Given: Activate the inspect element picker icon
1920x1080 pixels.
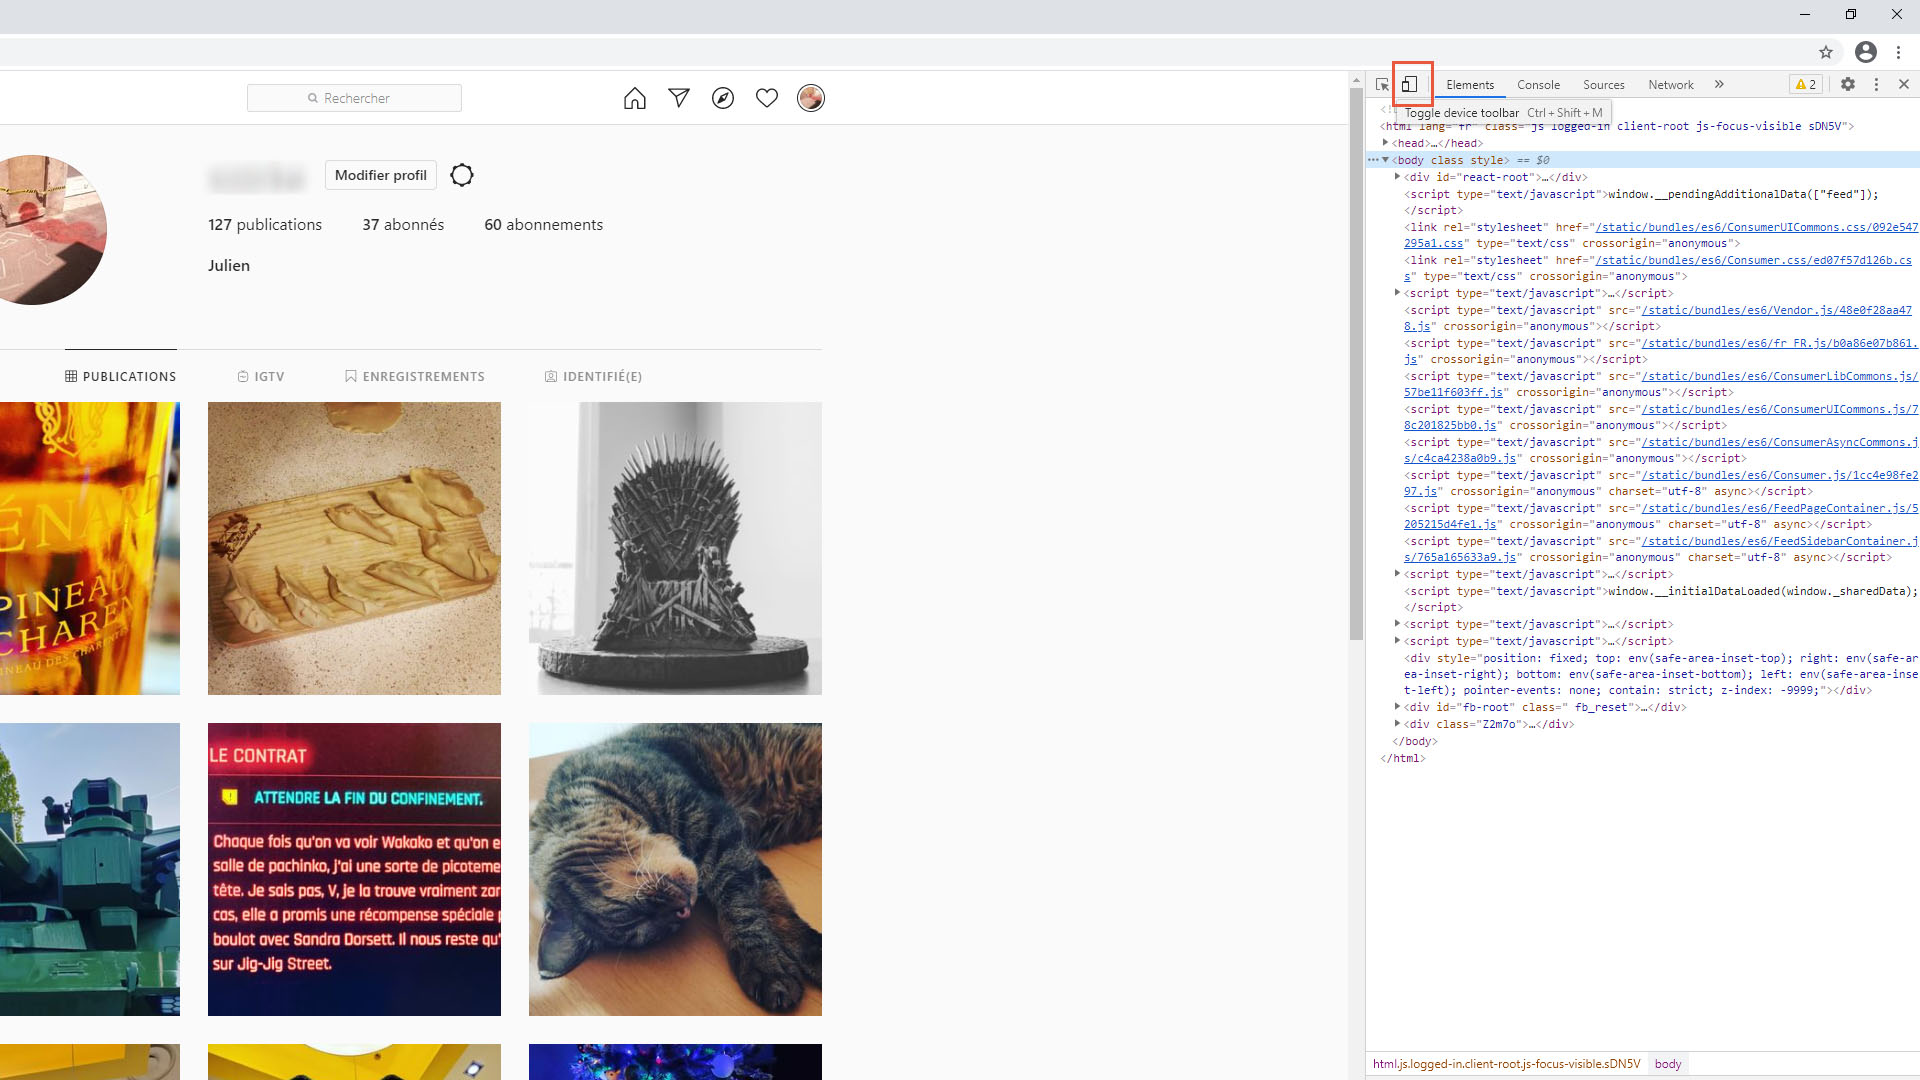Looking at the screenshot, I should (1382, 85).
